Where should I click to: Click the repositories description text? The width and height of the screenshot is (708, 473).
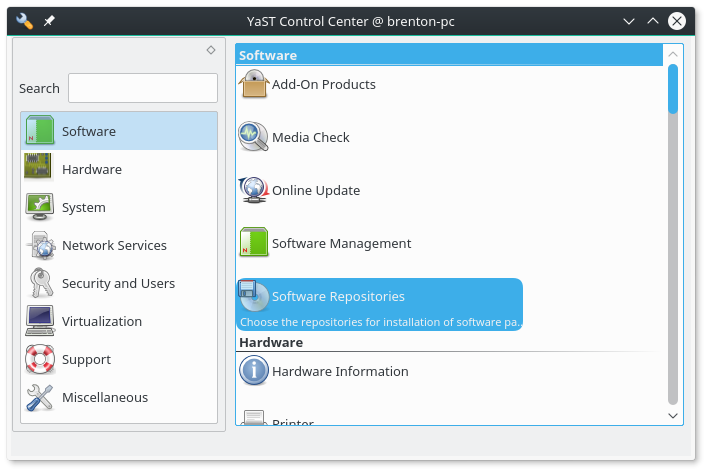pyautogui.click(x=381, y=322)
